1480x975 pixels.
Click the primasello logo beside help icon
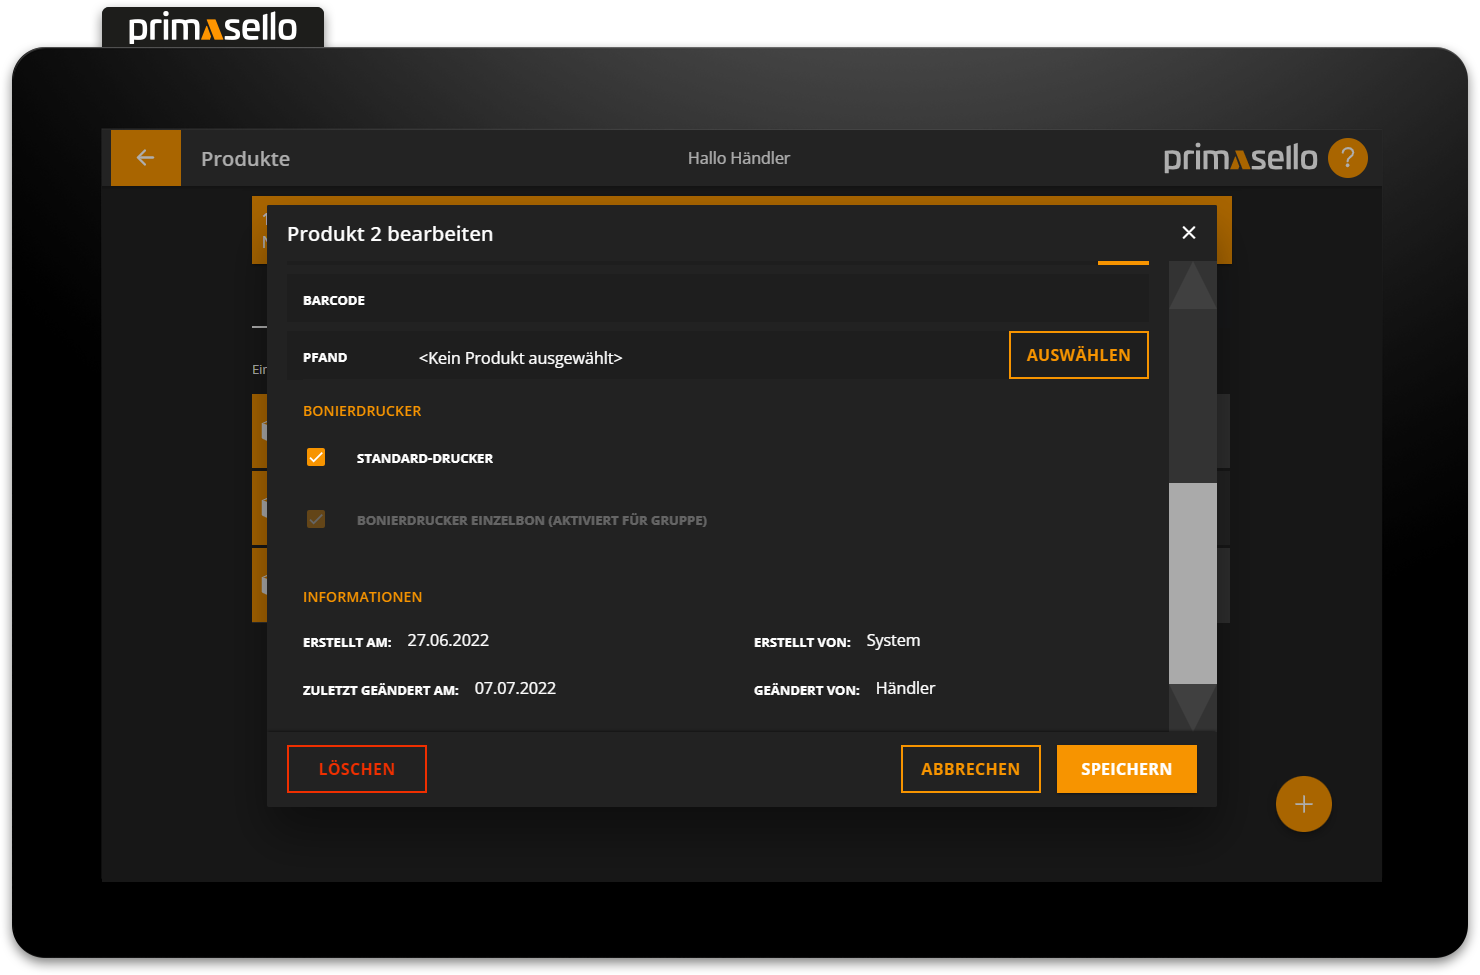[1240, 158]
